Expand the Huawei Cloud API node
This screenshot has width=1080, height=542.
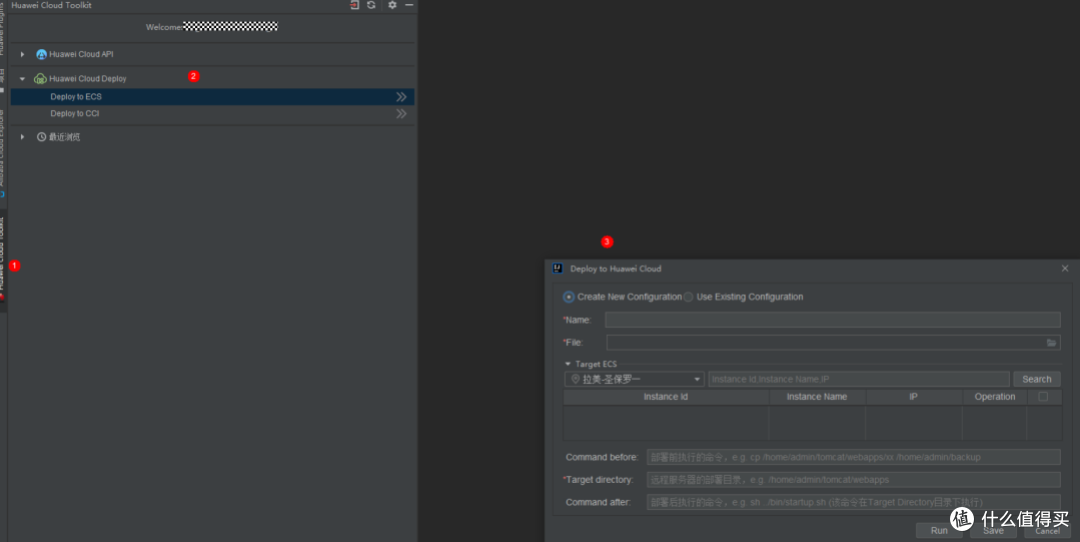pyautogui.click(x=23, y=54)
